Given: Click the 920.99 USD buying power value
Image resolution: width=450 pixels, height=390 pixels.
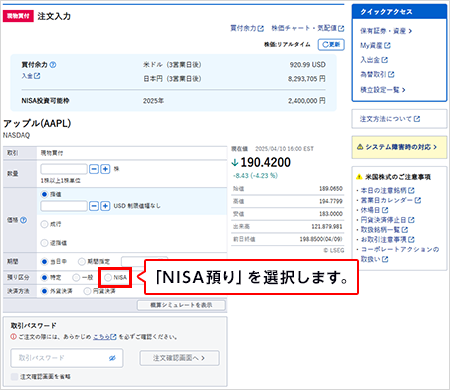Looking at the screenshot, I should [x=307, y=65].
